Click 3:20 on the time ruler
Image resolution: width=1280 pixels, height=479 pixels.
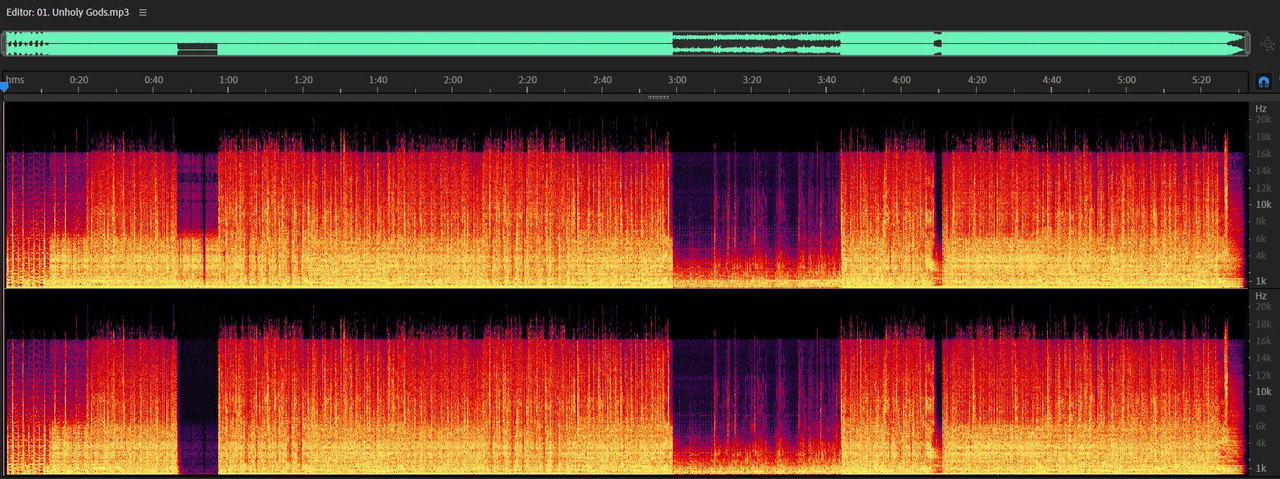pyautogui.click(x=752, y=80)
